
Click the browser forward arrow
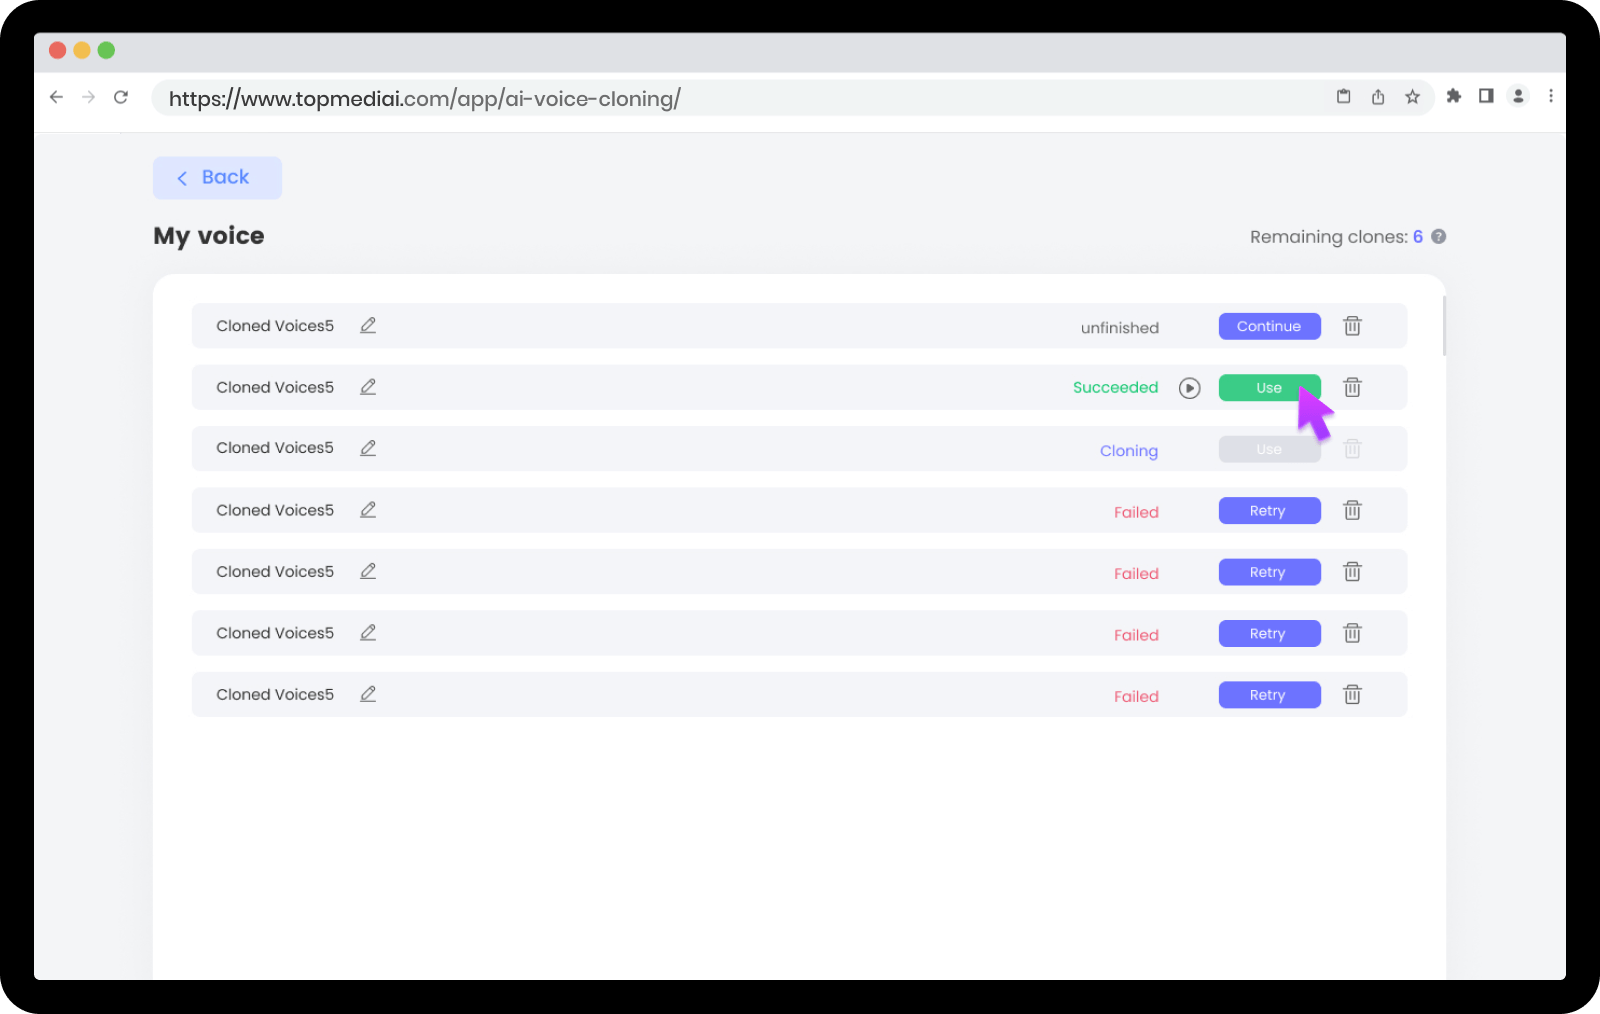88,97
